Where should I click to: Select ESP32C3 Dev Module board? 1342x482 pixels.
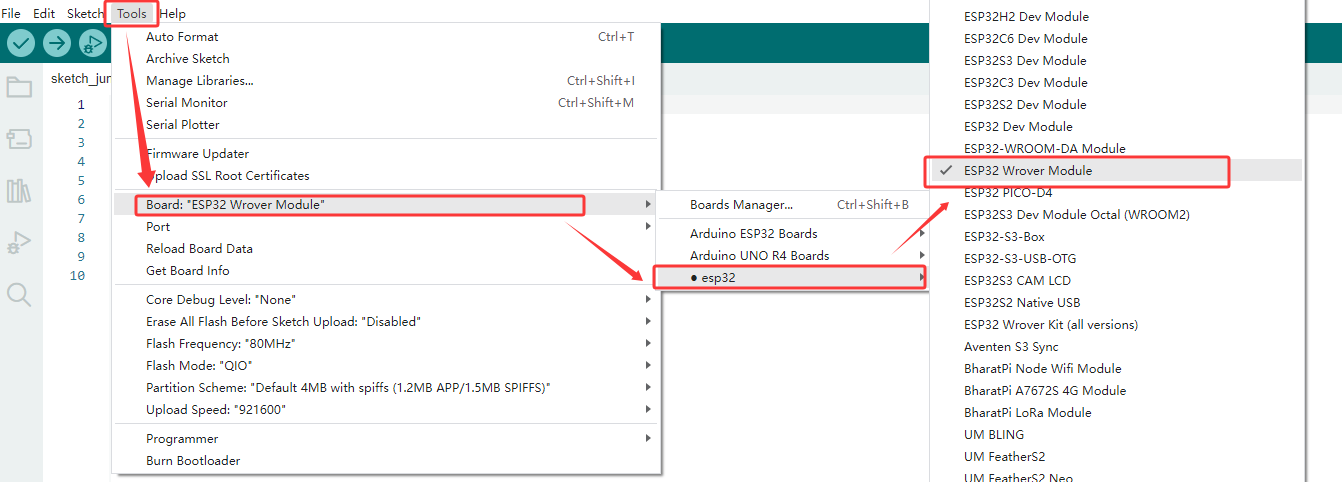point(1117,83)
